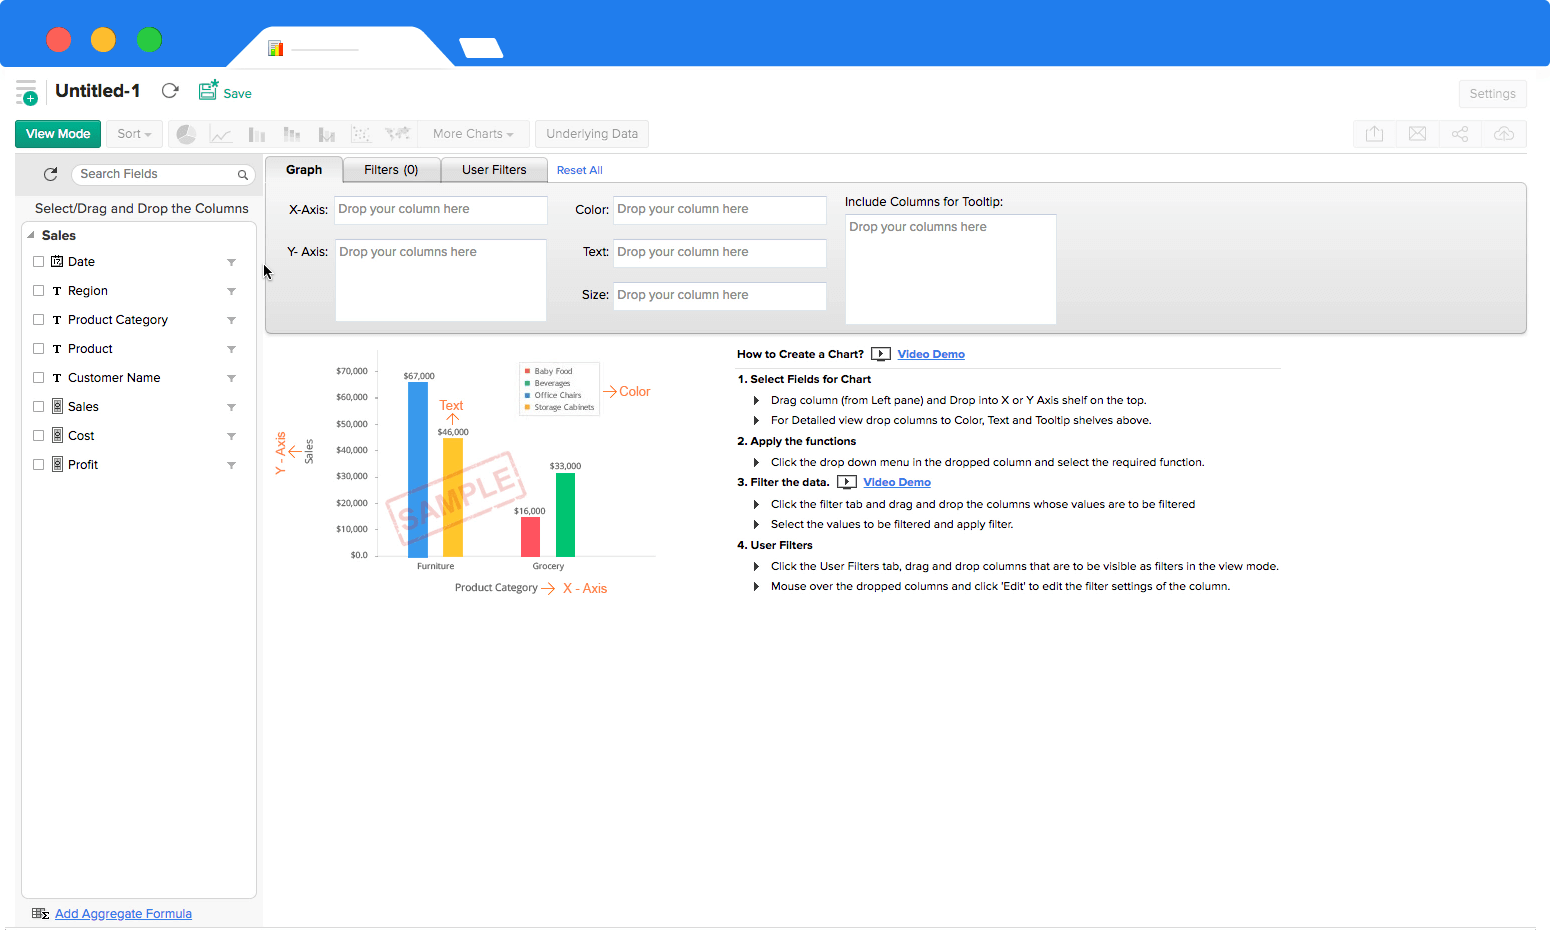
Task: Open the Add Aggregate Formula link
Action: point(123,914)
